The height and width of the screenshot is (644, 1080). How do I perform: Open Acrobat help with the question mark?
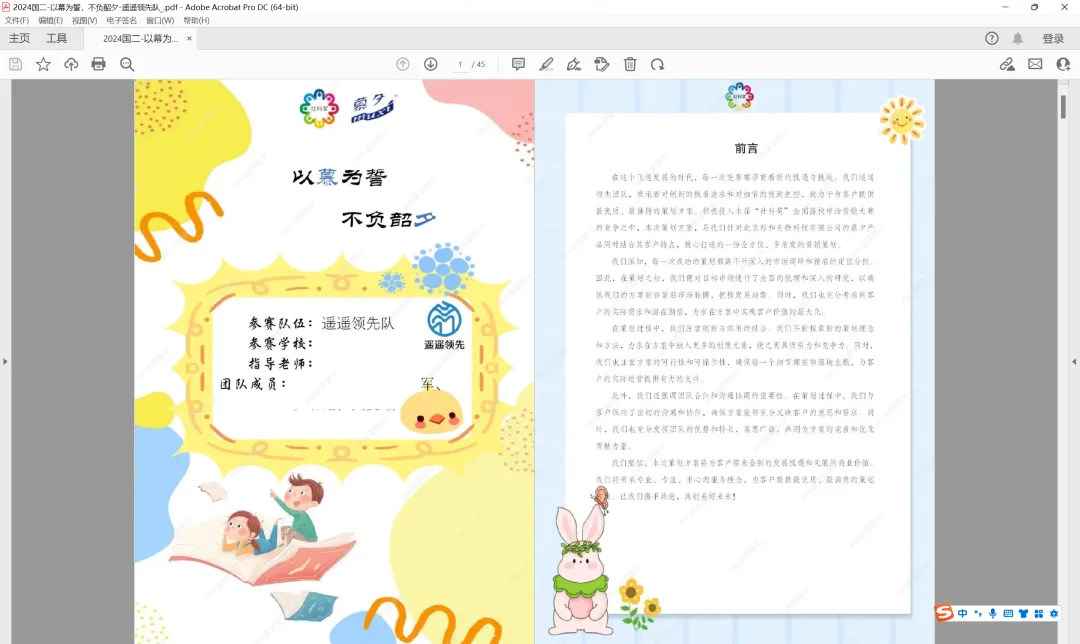[990, 38]
